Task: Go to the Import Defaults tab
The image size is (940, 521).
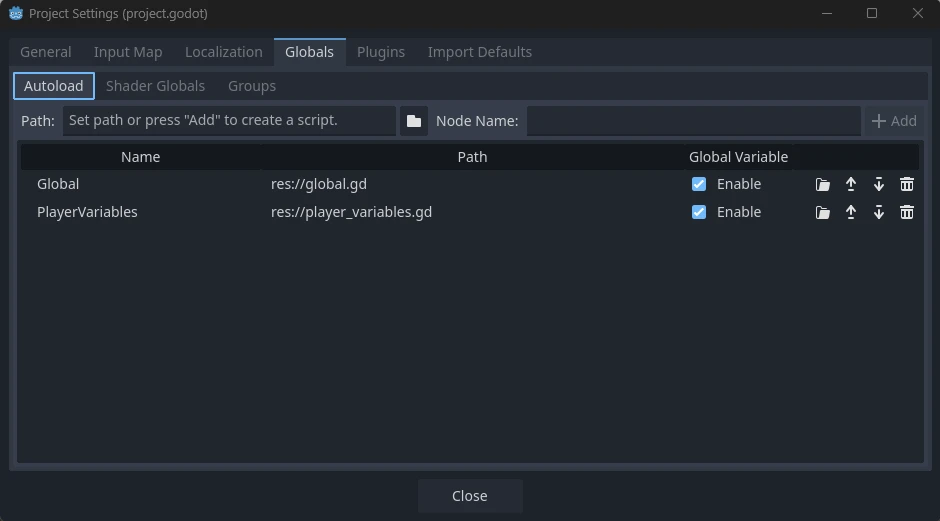Action: [479, 52]
